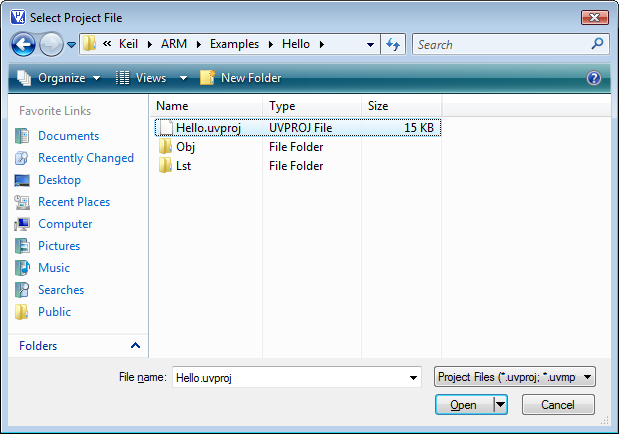Click the refresh icon beside address bar
The height and width of the screenshot is (434, 619).
393,44
